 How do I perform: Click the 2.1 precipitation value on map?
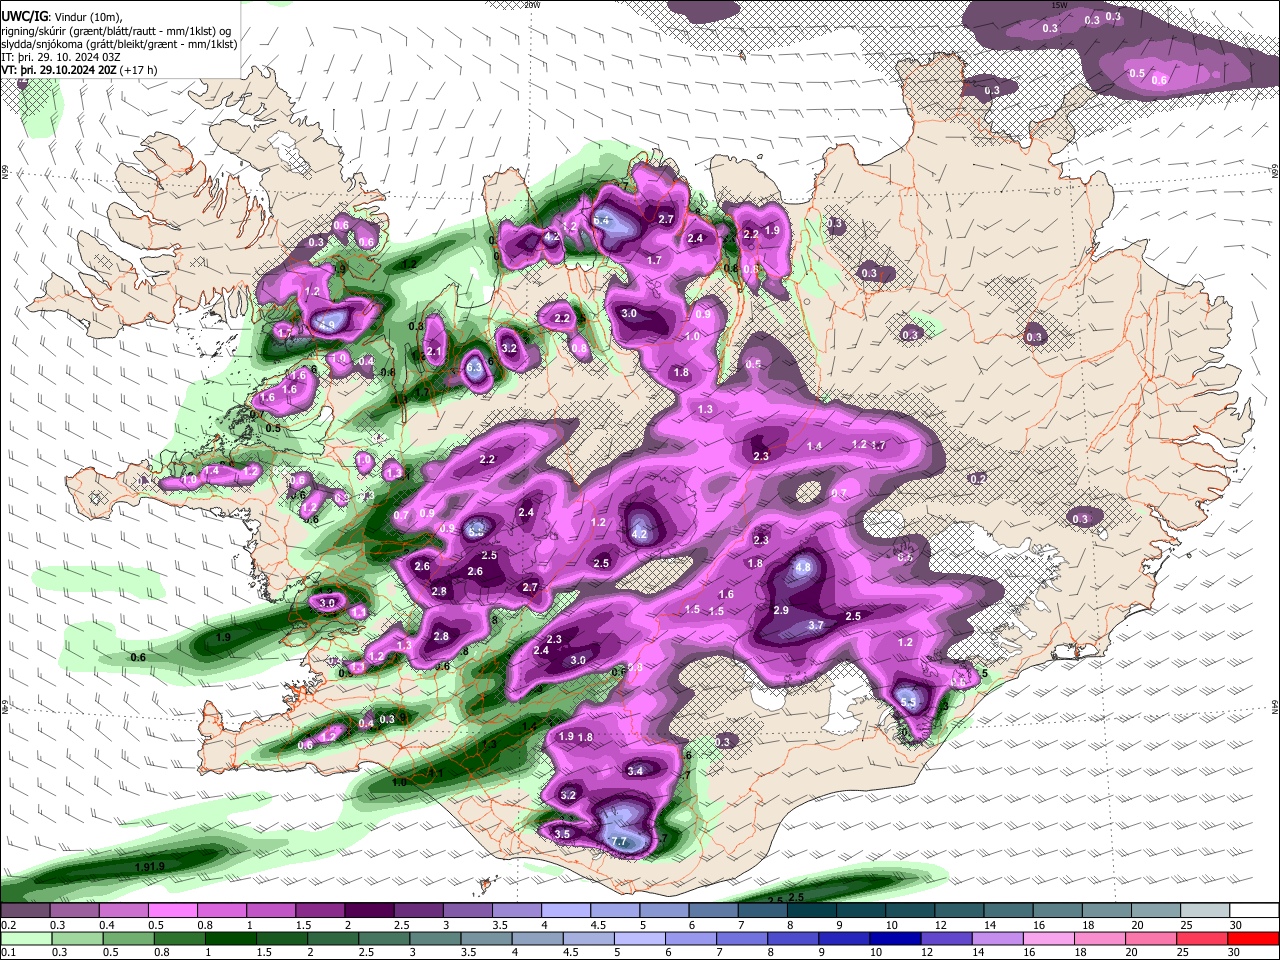click(434, 352)
